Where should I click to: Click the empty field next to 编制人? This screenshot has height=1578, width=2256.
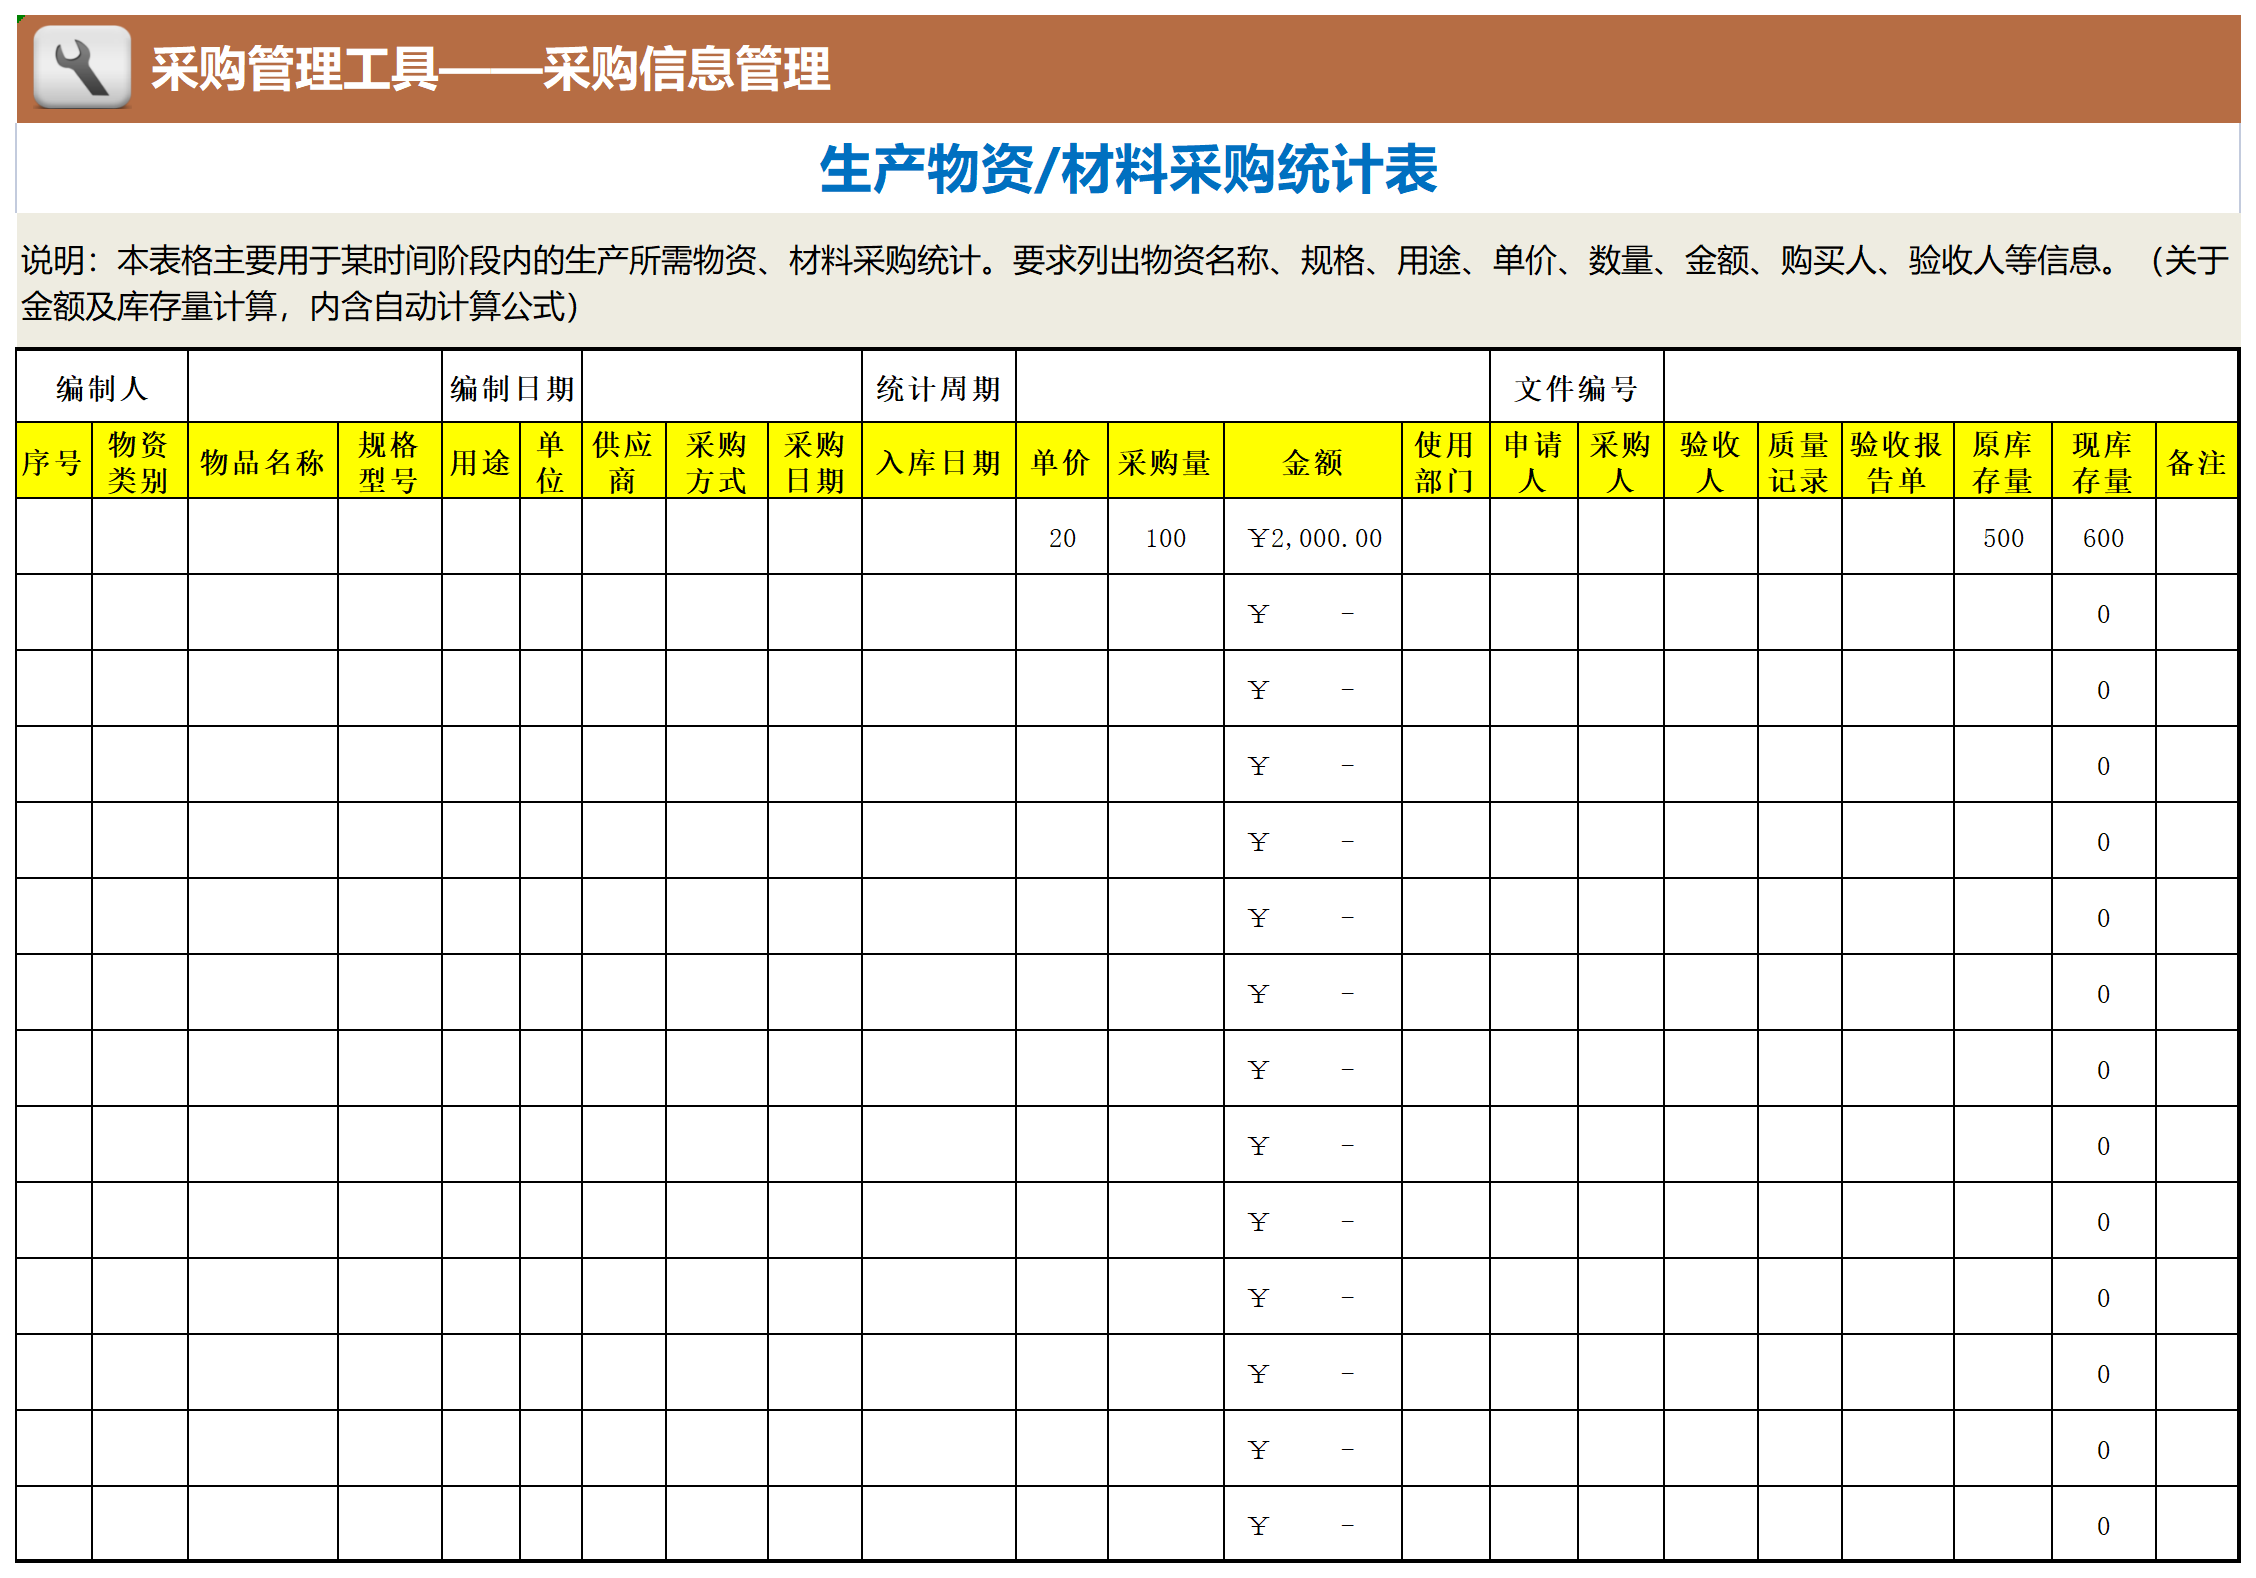coord(315,387)
